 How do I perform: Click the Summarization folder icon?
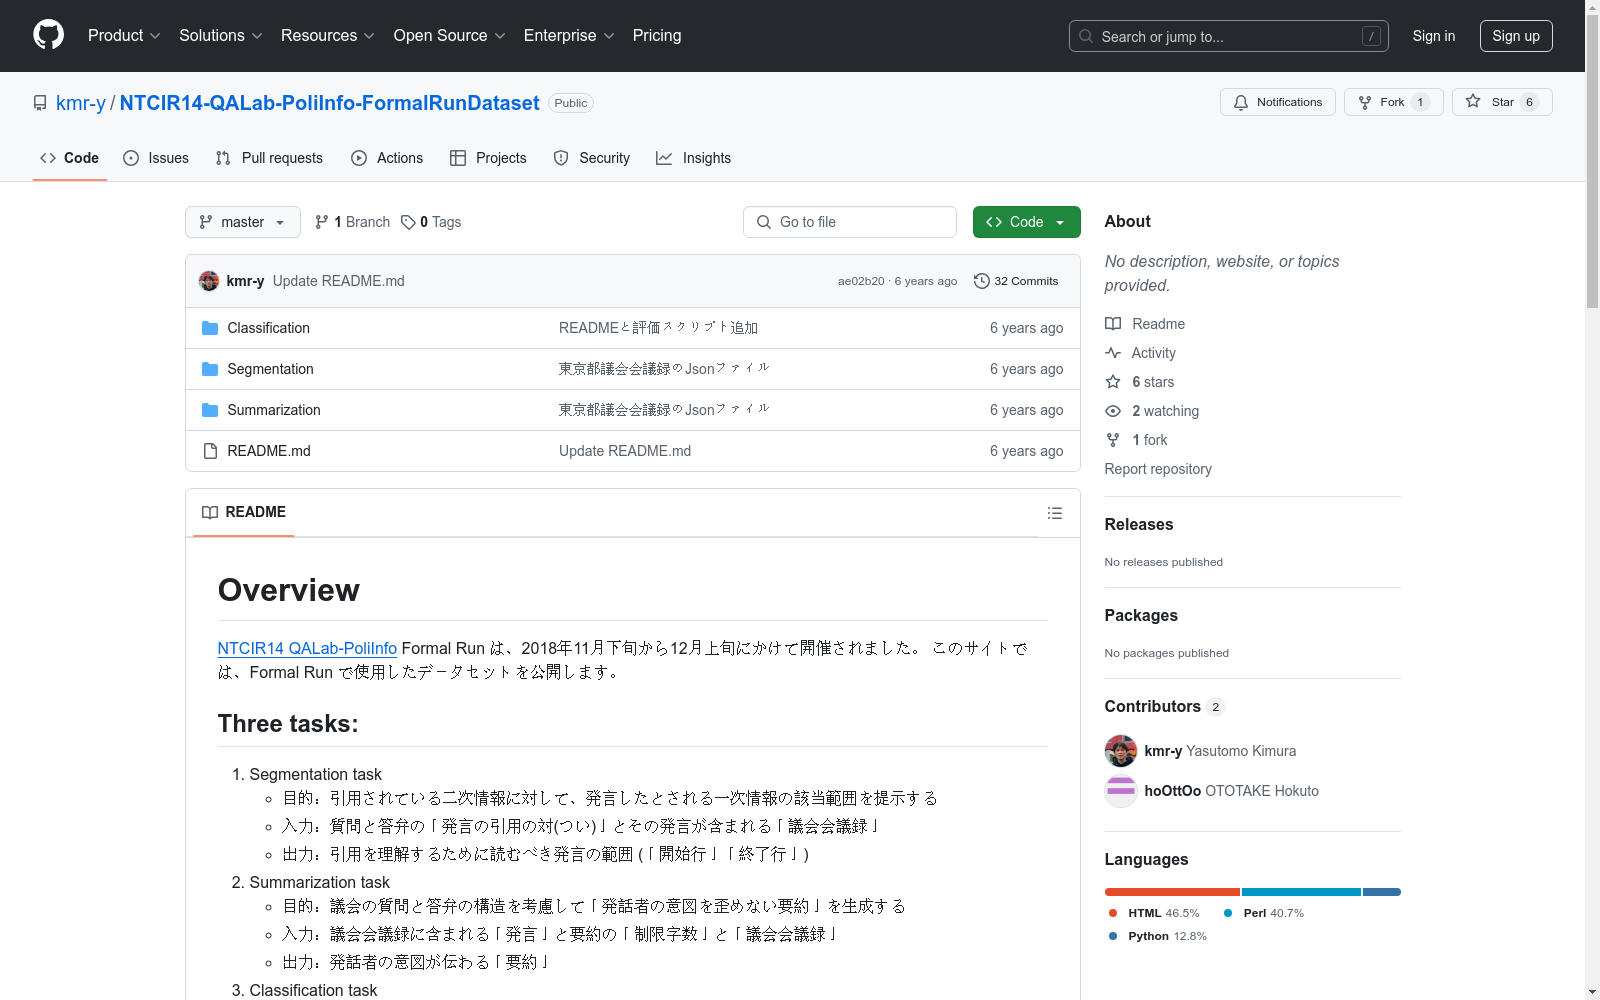210,410
